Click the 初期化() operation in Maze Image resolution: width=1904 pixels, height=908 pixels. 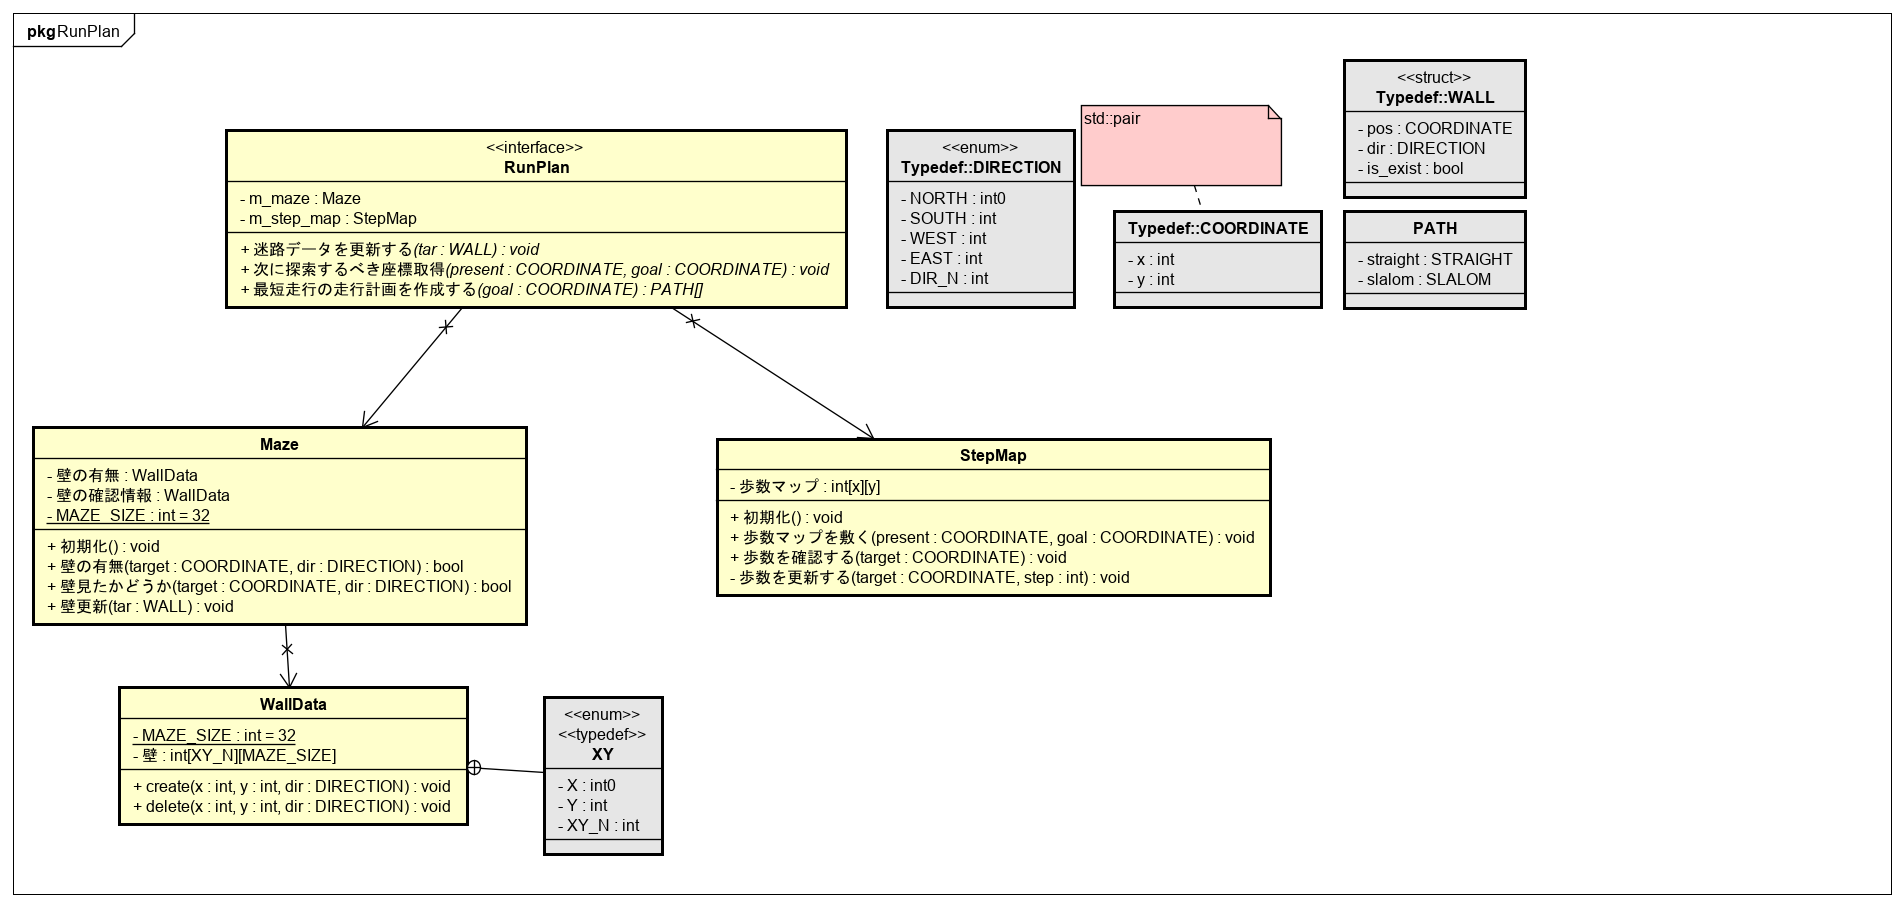point(103,546)
